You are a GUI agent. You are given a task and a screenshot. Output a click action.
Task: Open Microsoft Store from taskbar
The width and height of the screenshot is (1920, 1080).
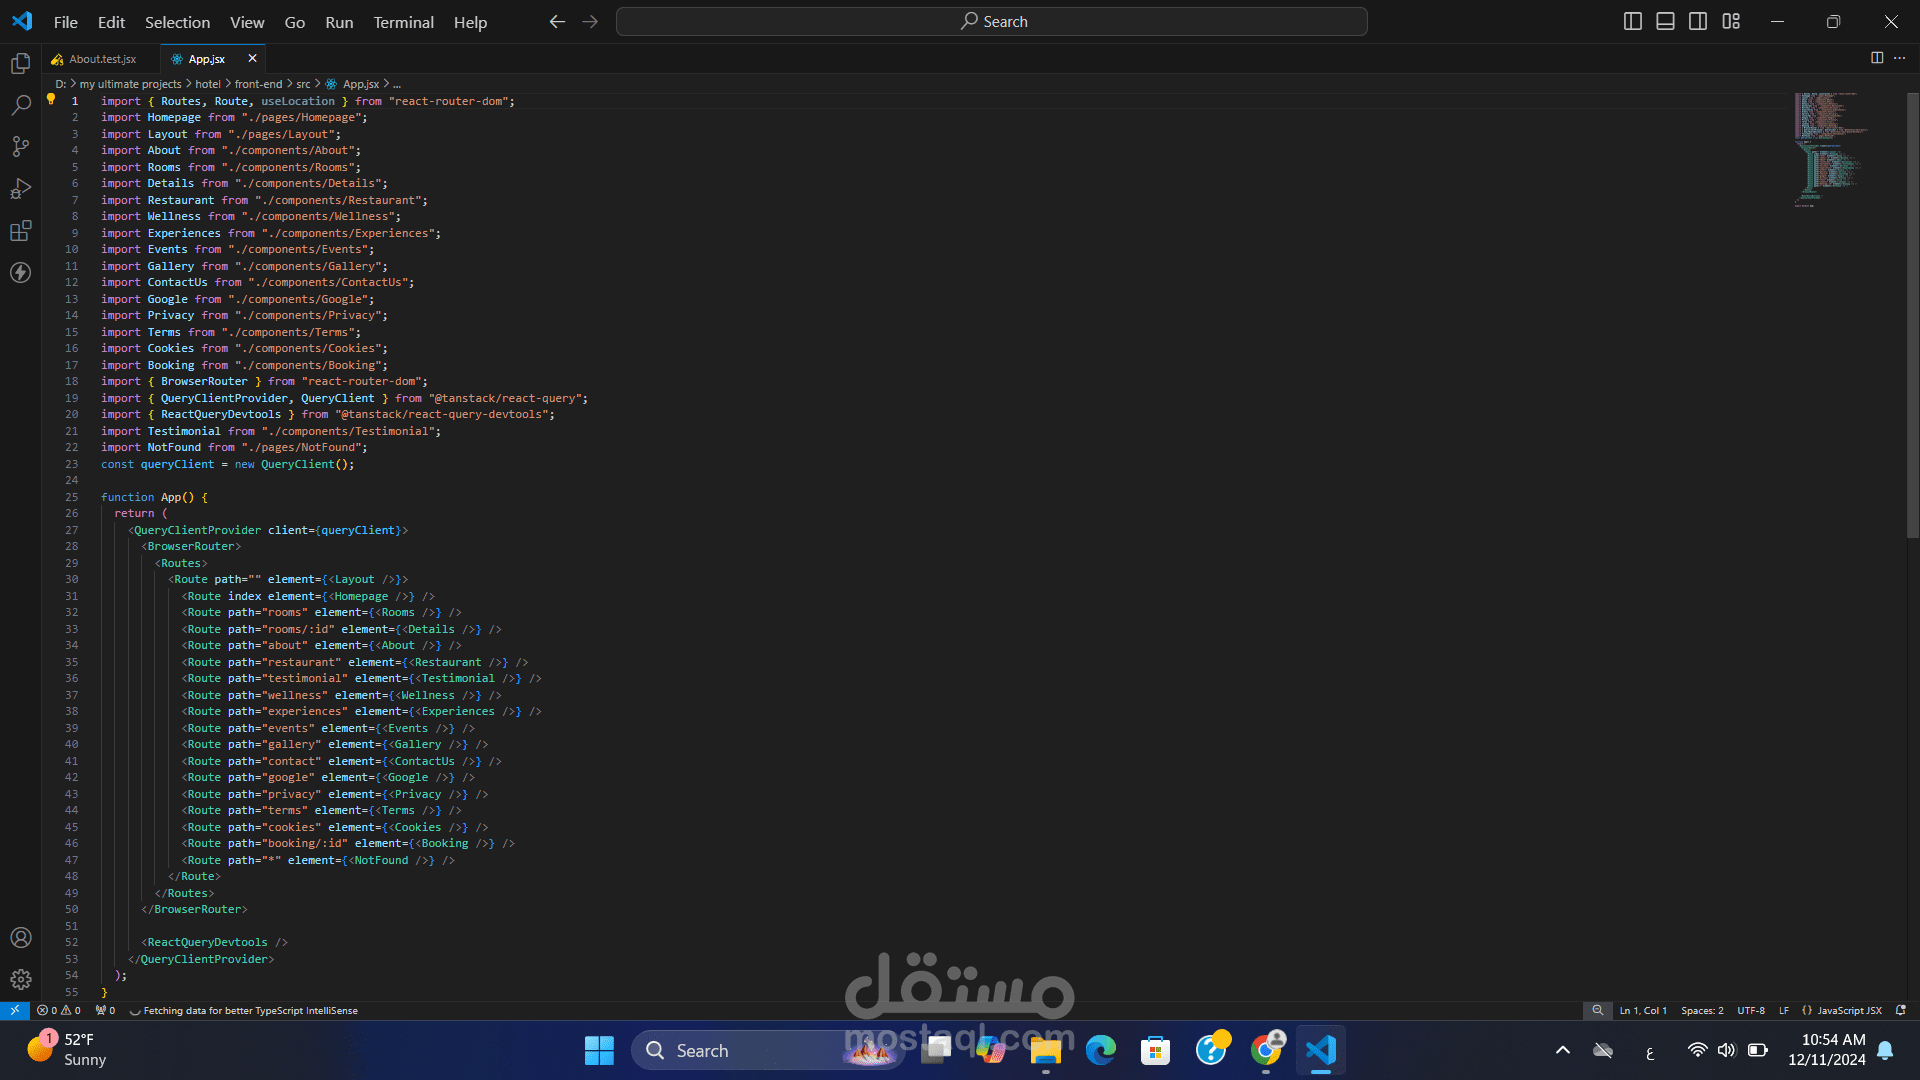pyautogui.click(x=1156, y=1050)
